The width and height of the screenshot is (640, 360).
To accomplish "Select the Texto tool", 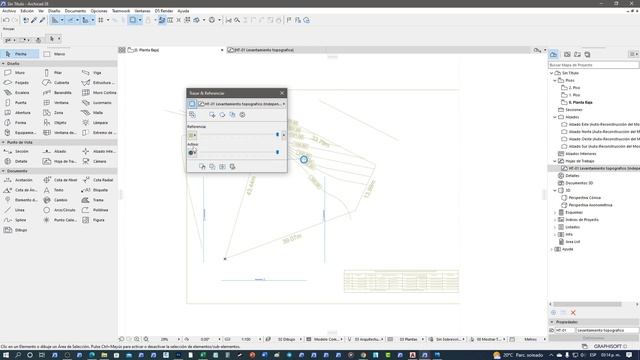I will click(x=59, y=190).
